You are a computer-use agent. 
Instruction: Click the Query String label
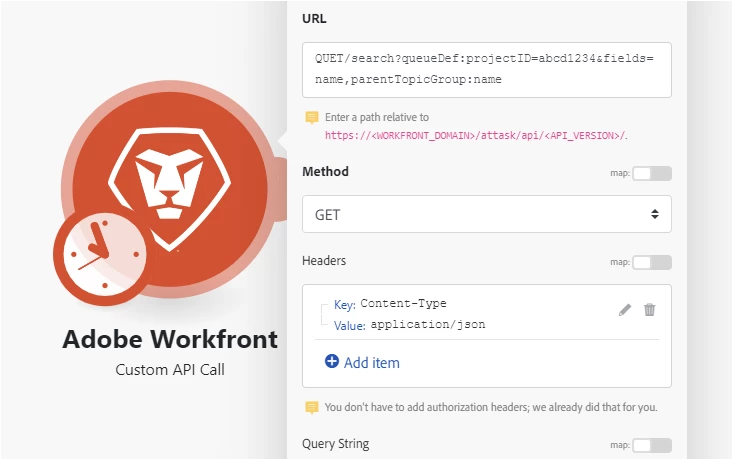click(336, 444)
